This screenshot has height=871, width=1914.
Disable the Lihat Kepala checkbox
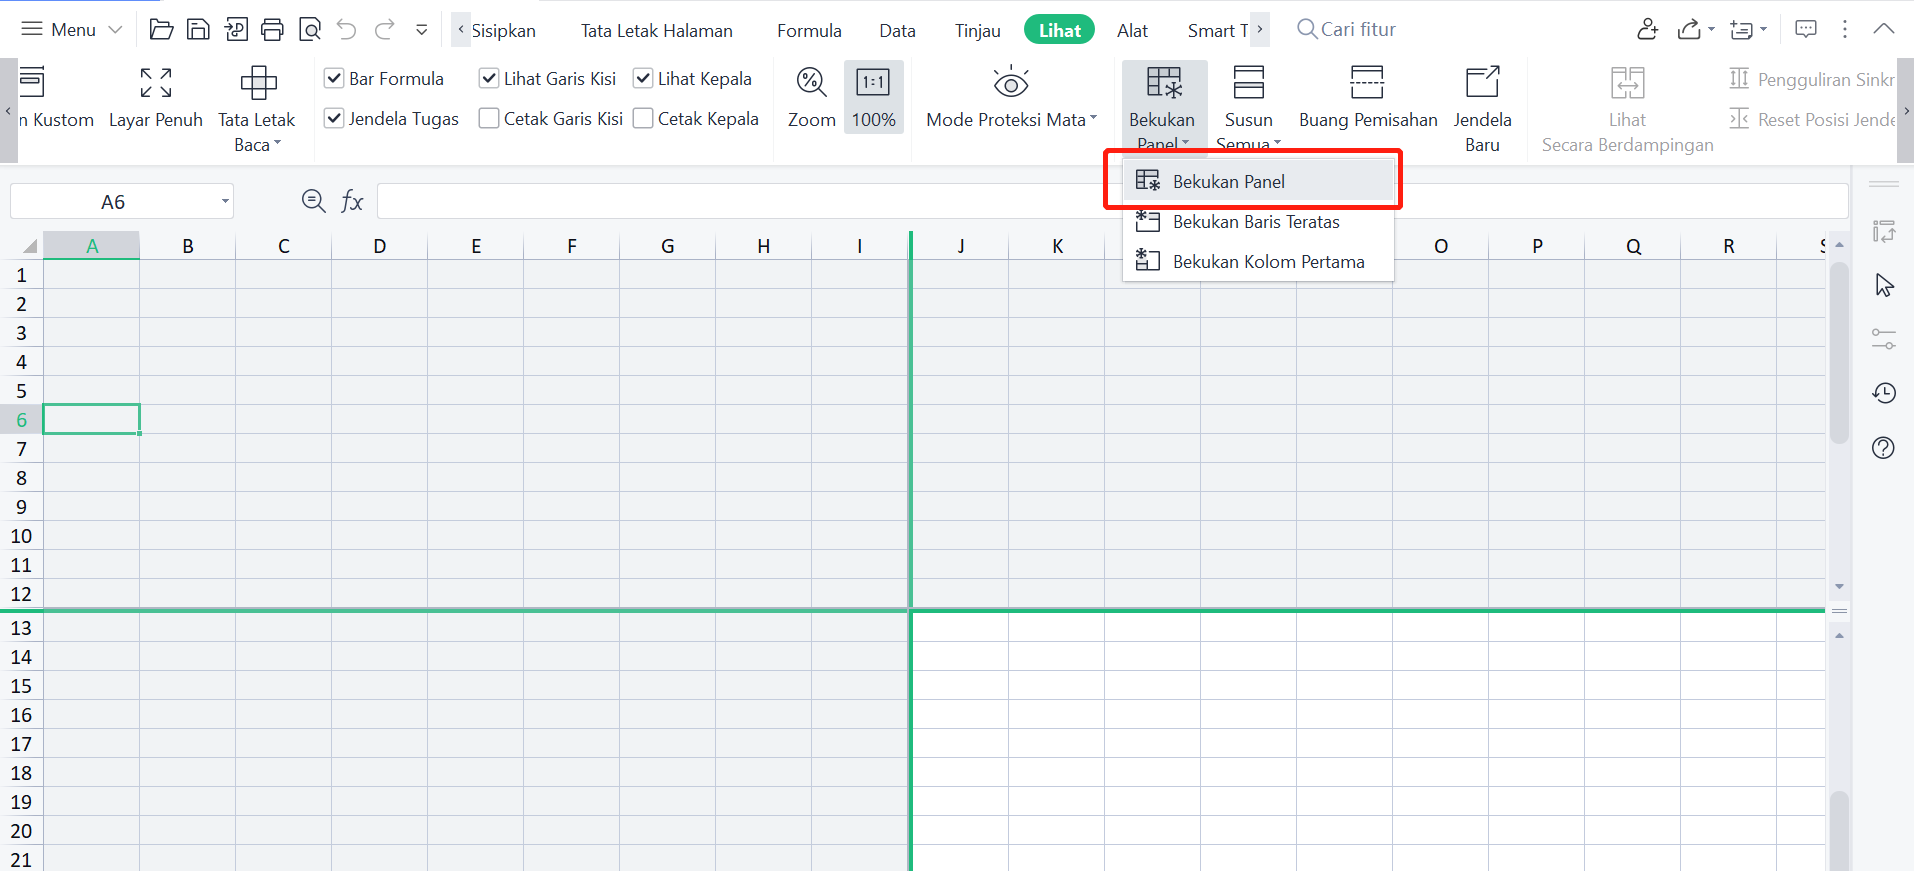pos(643,79)
